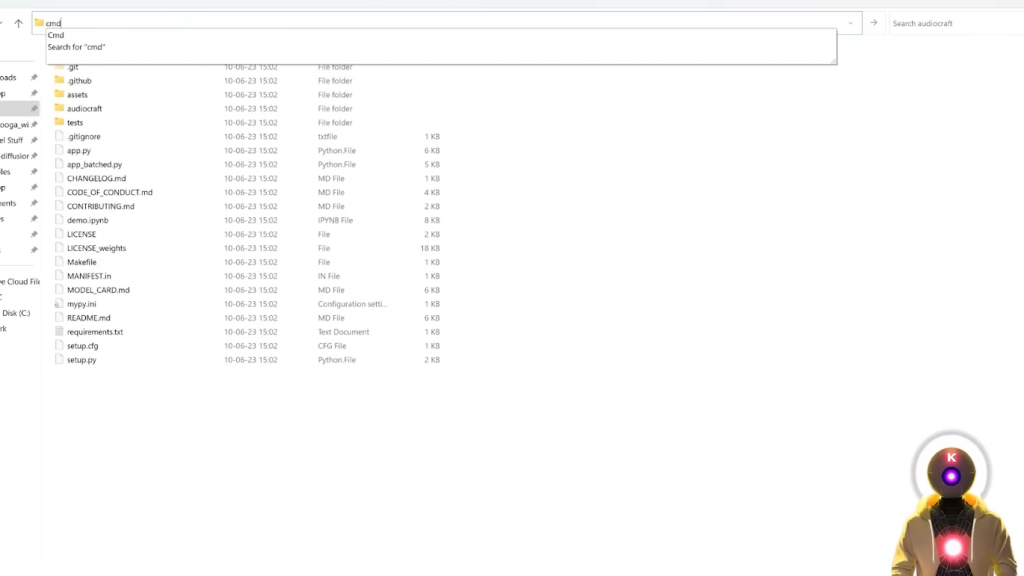
Task: Select the file name LICENSE_weights
Action: tap(96, 248)
